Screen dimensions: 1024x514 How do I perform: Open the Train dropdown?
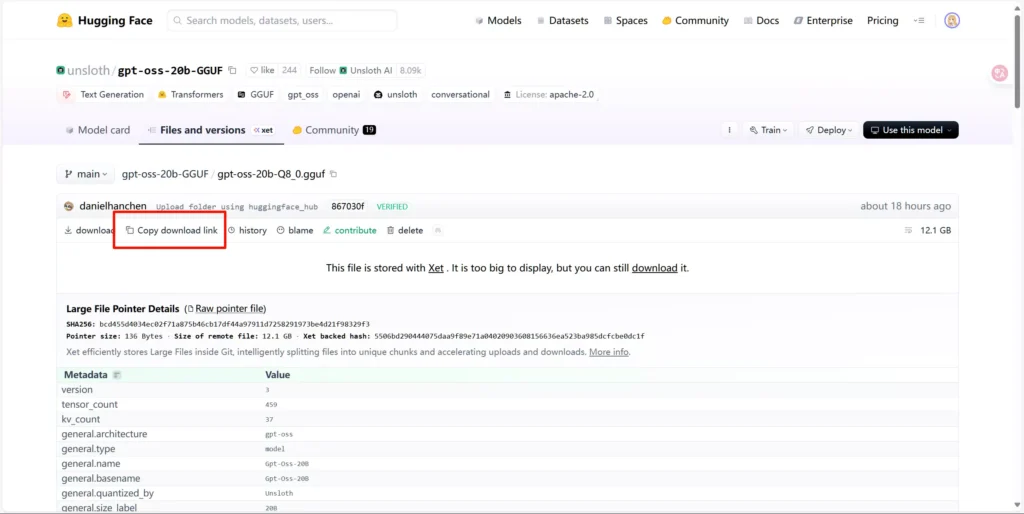pos(769,130)
